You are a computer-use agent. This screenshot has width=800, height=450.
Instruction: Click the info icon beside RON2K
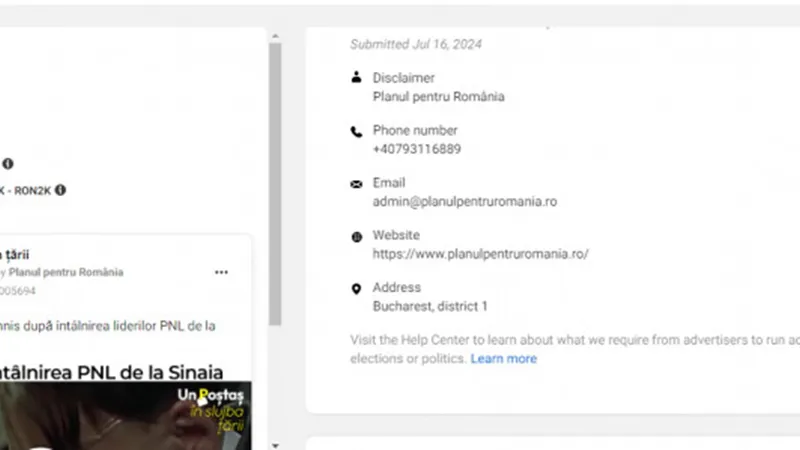60,190
